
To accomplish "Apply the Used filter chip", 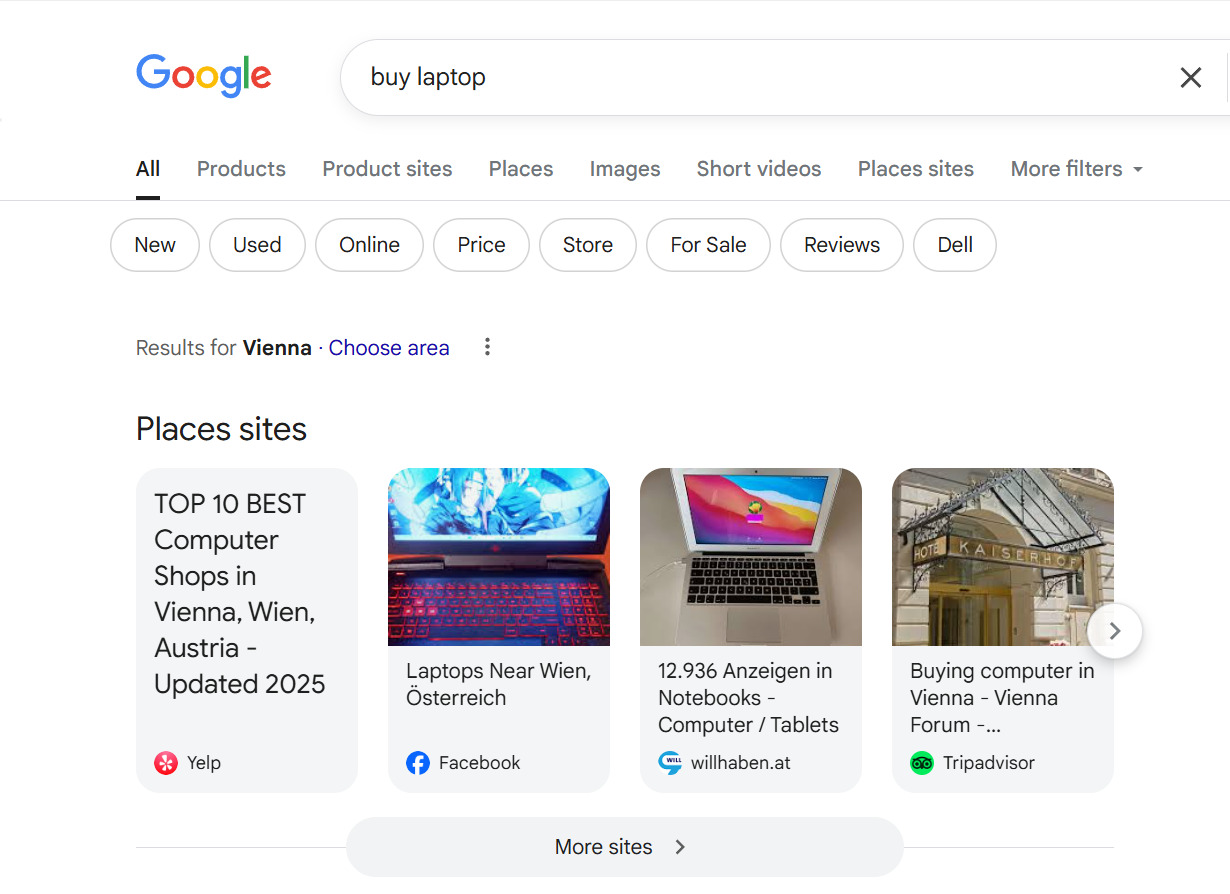I will [257, 245].
